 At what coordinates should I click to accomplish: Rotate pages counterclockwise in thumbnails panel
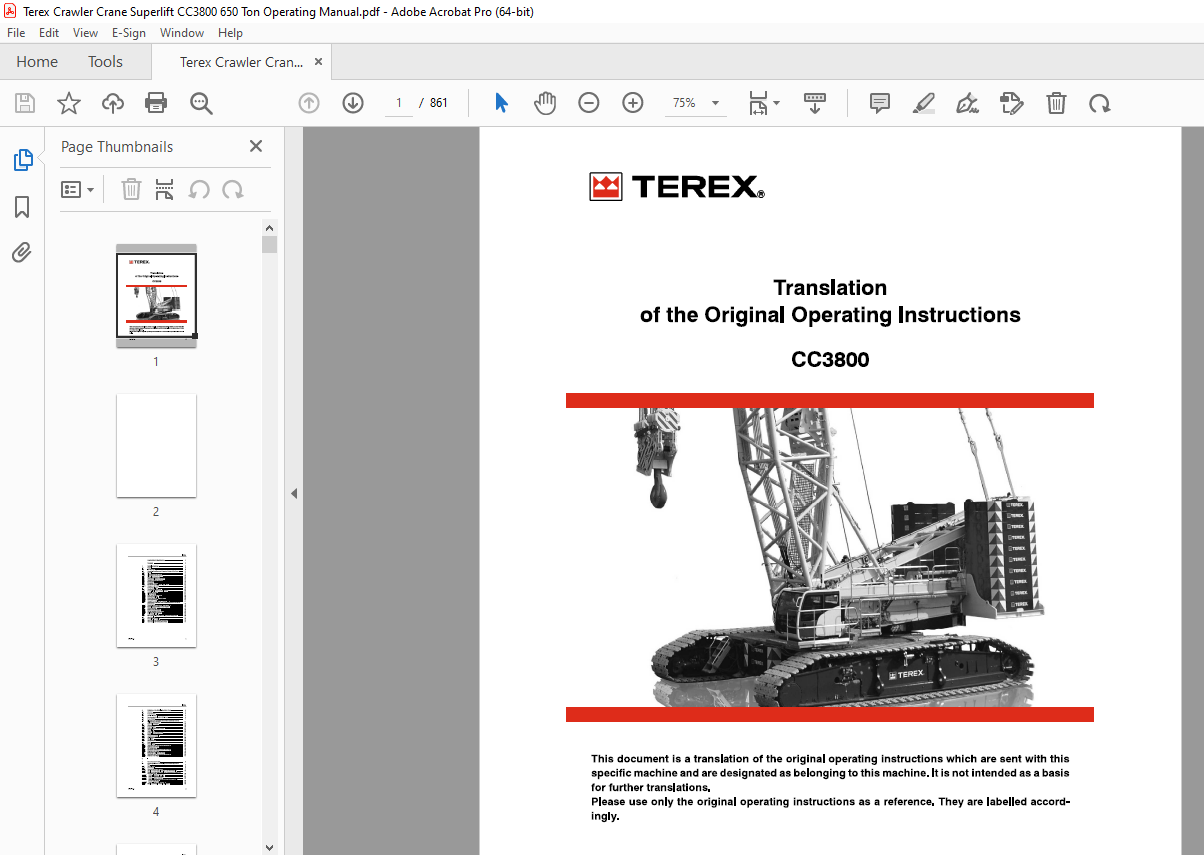pos(199,189)
